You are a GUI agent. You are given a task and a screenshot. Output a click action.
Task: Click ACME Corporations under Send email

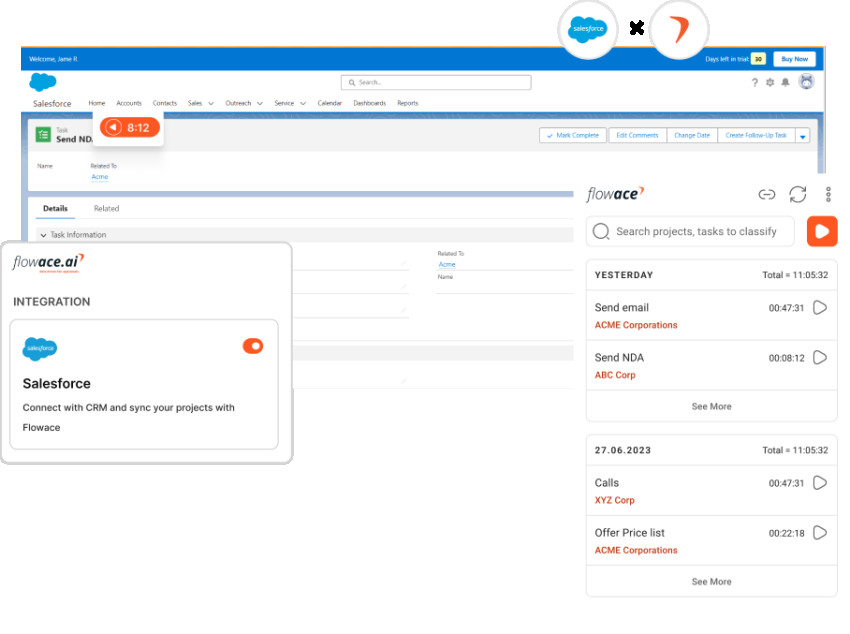(636, 325)
